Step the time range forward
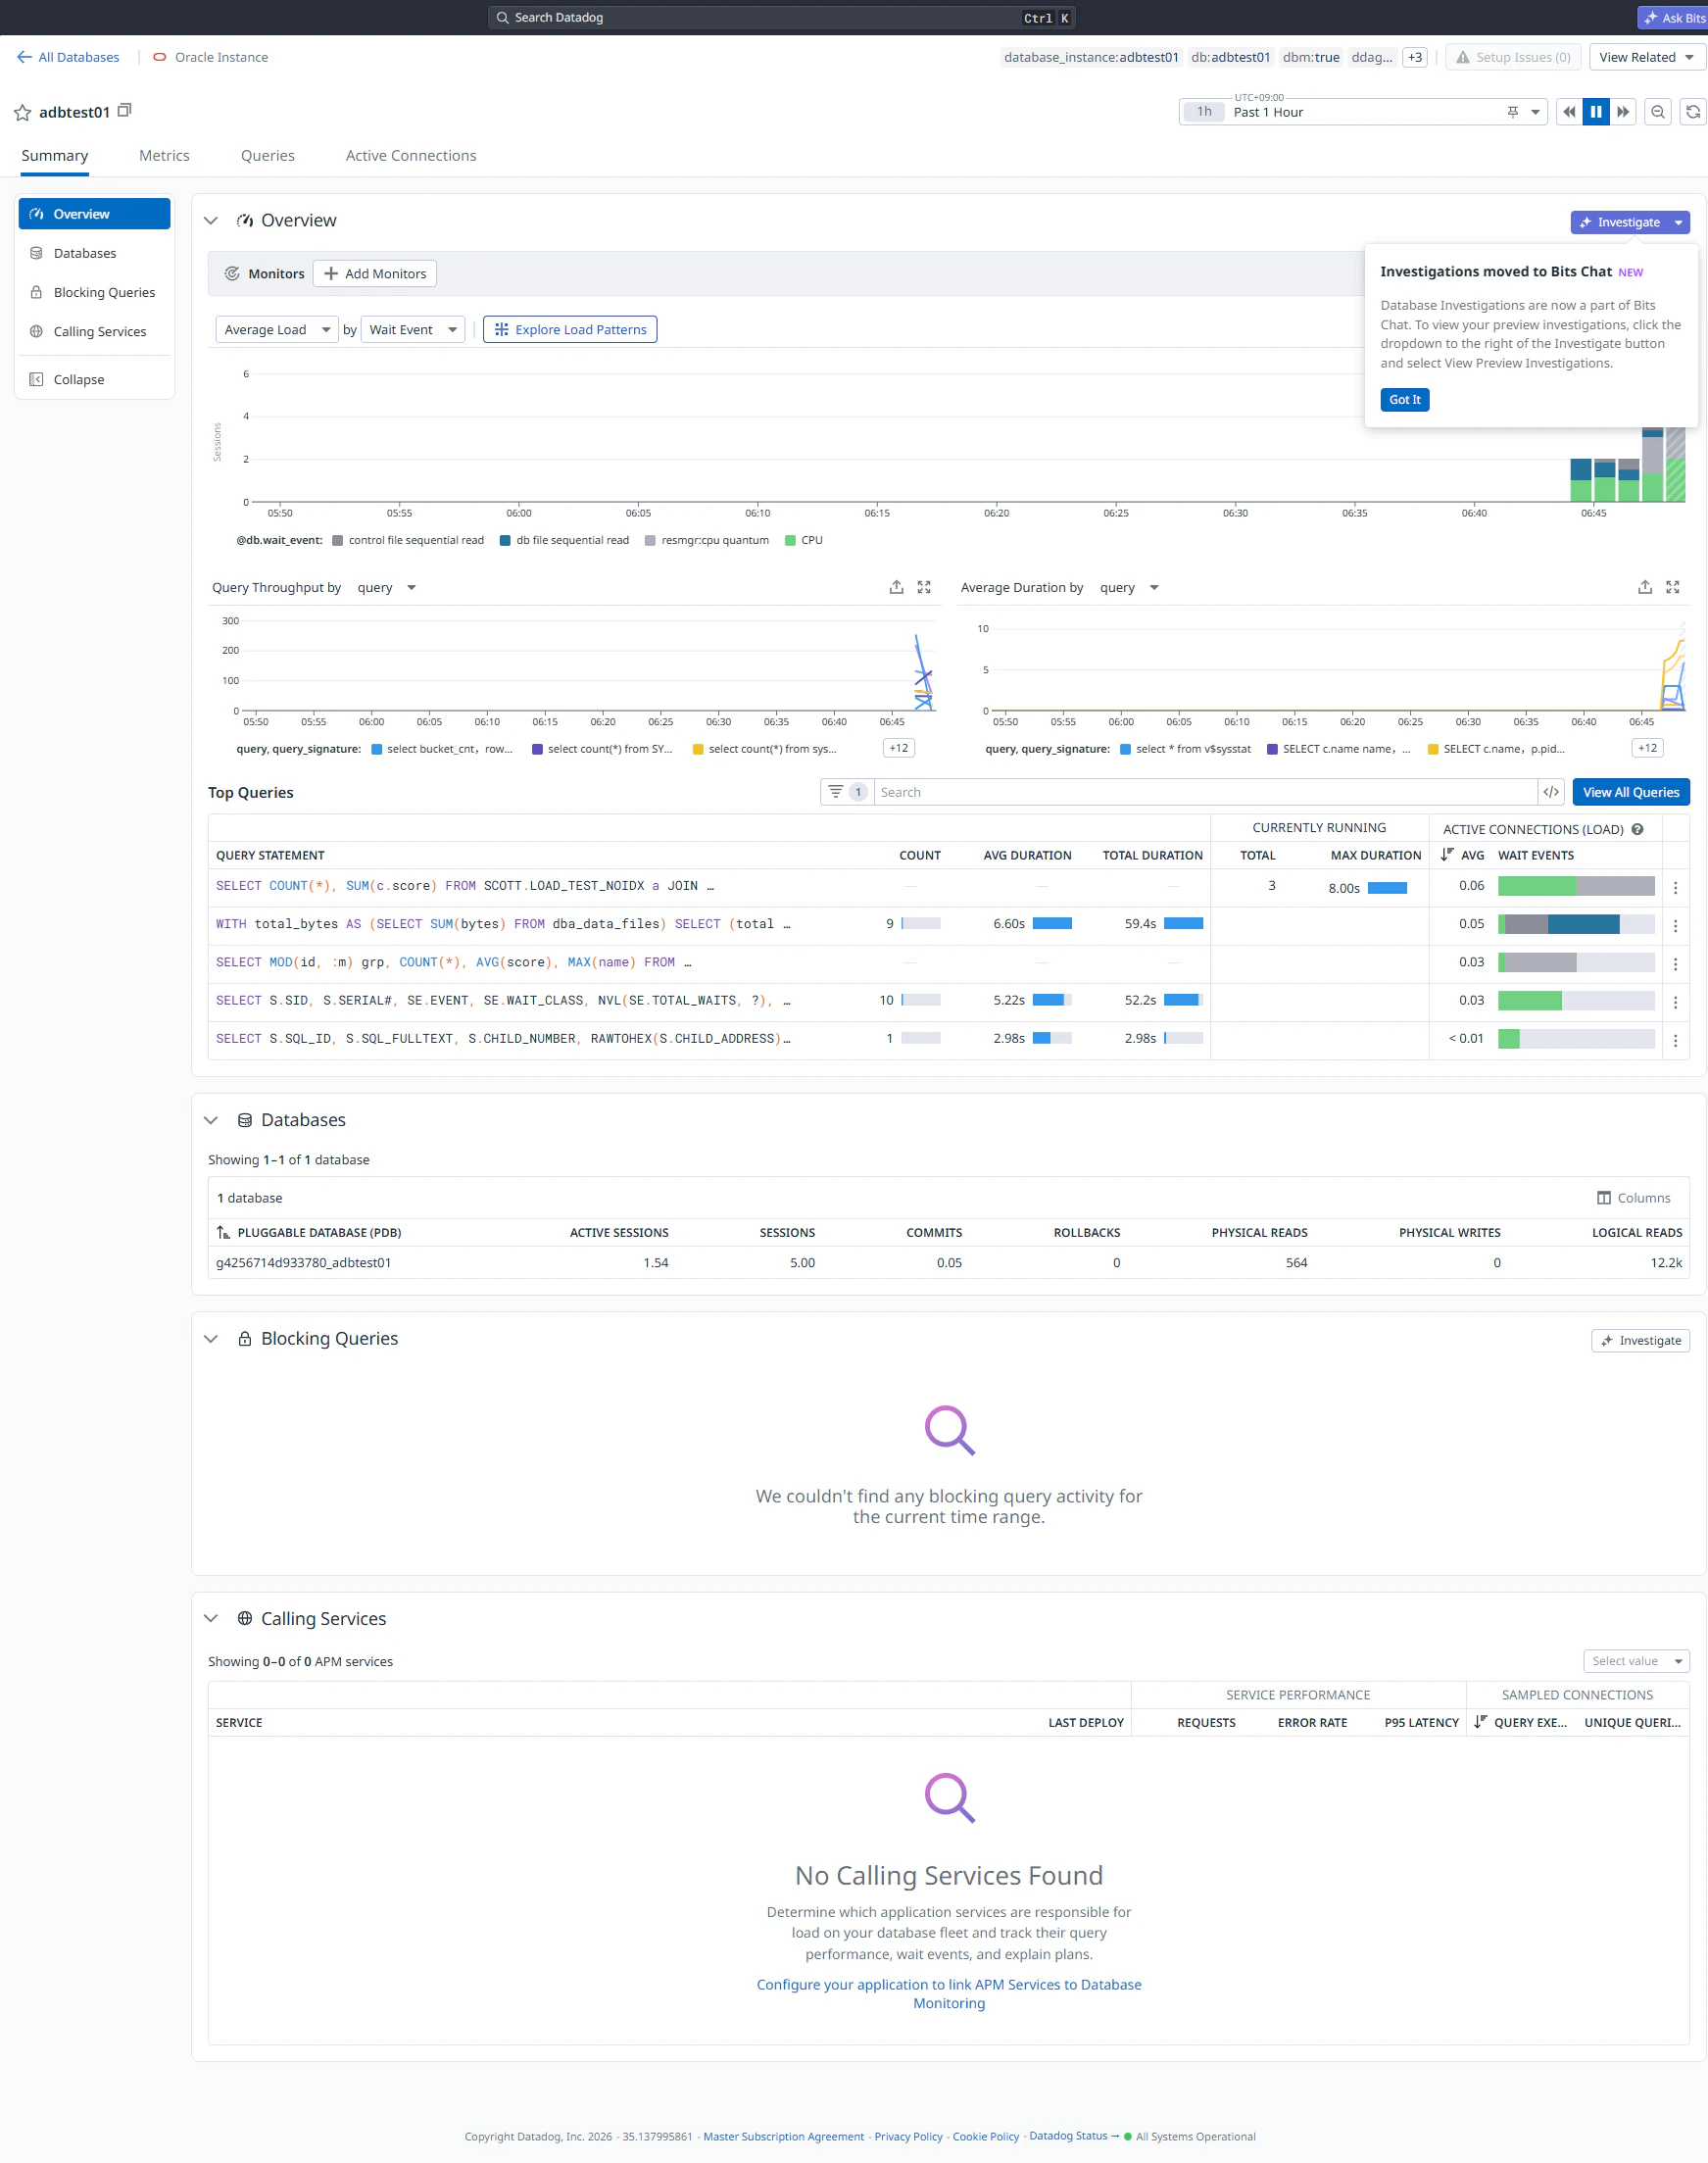Image resolution: width=1708 pixels, height=2163 pixels. click(x=1623, y=112)
